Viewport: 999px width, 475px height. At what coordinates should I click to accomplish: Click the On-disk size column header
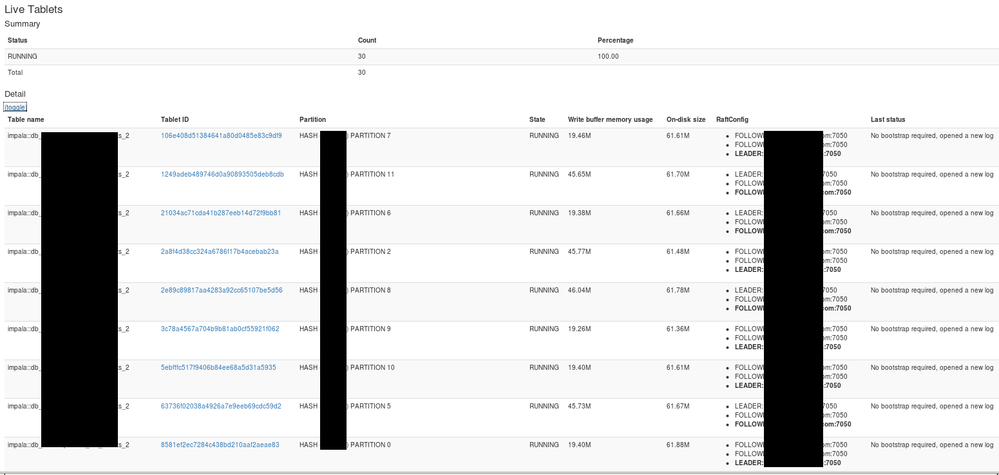pos(686,119)
